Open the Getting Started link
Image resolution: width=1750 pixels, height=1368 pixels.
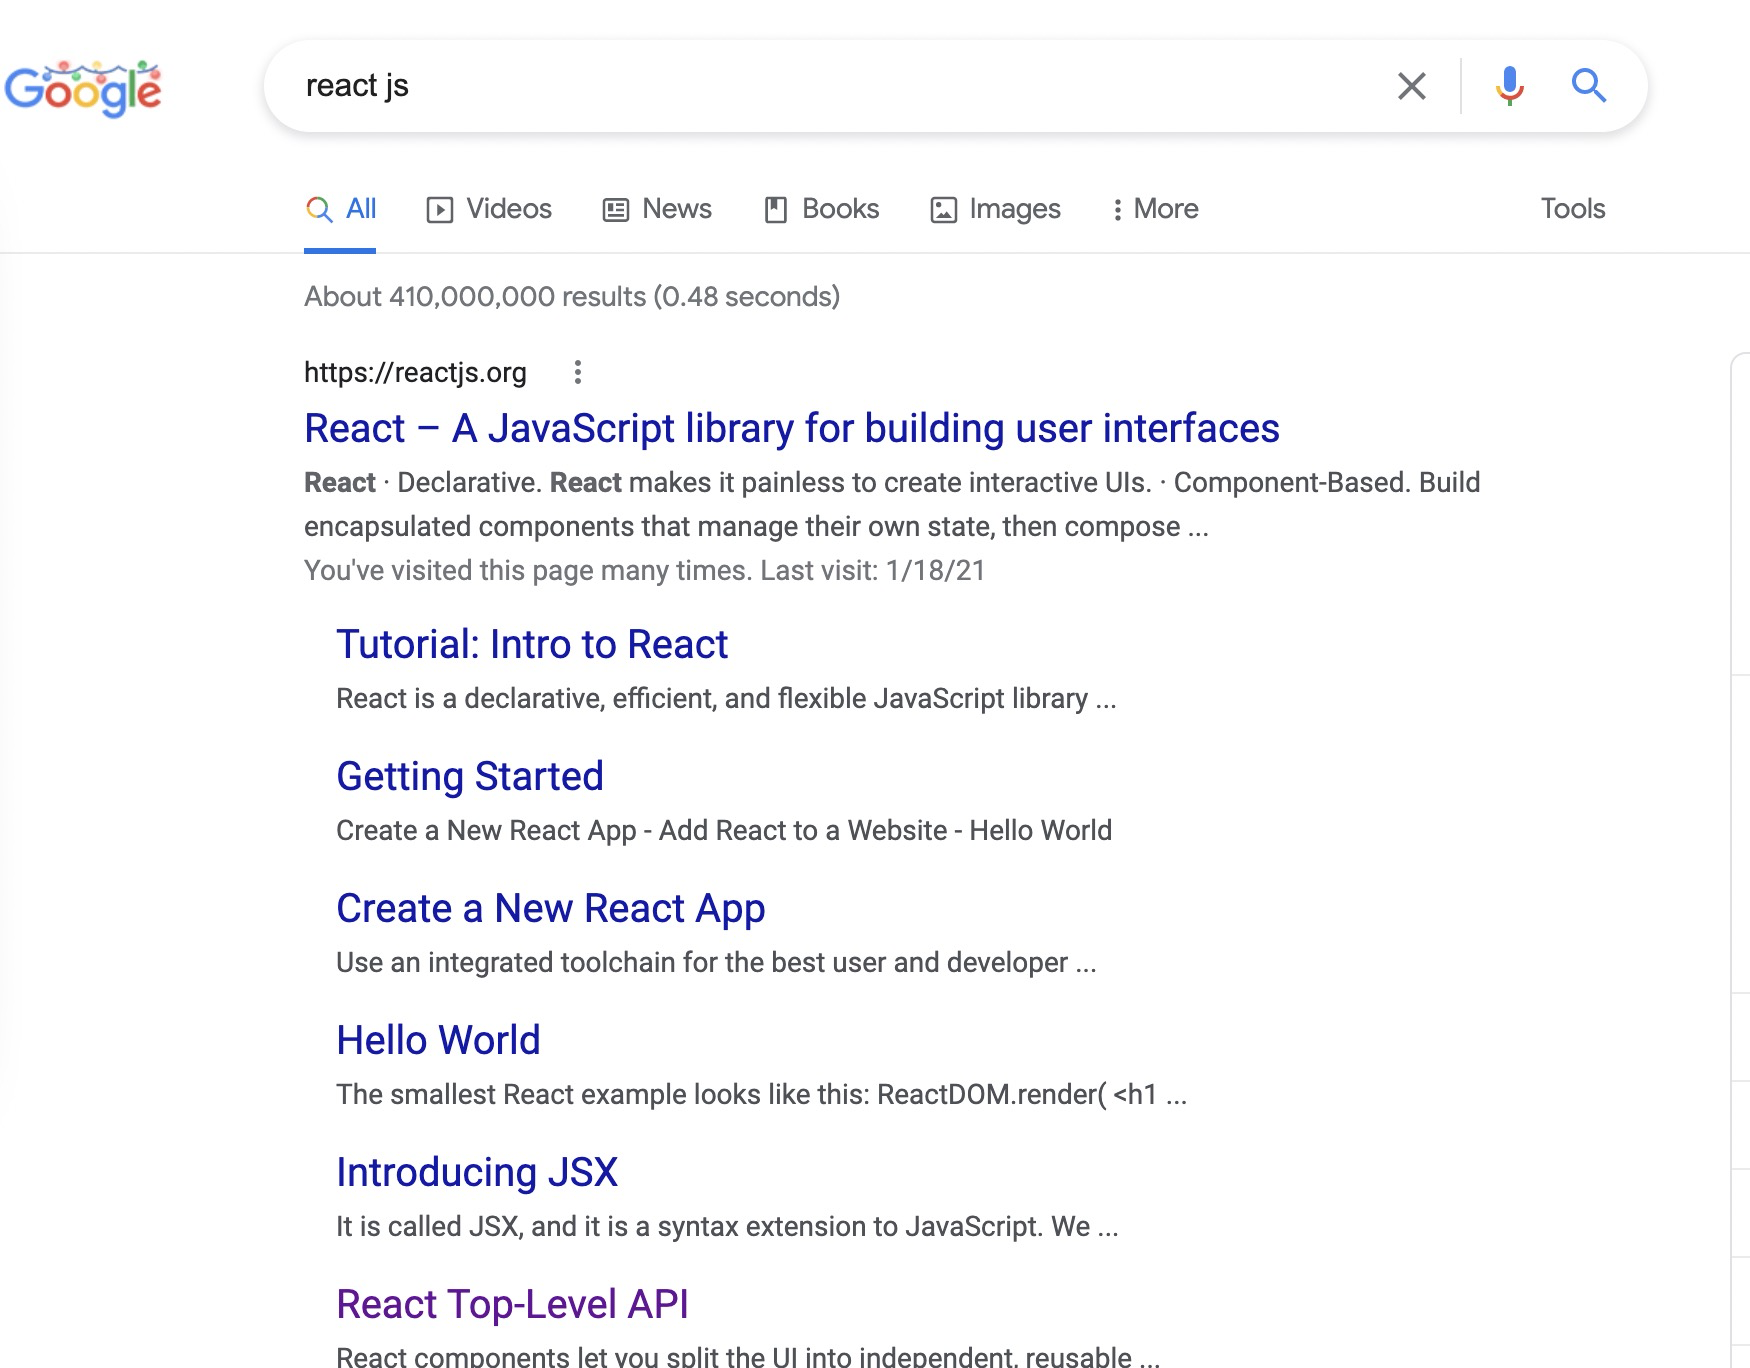coord(469,776)
